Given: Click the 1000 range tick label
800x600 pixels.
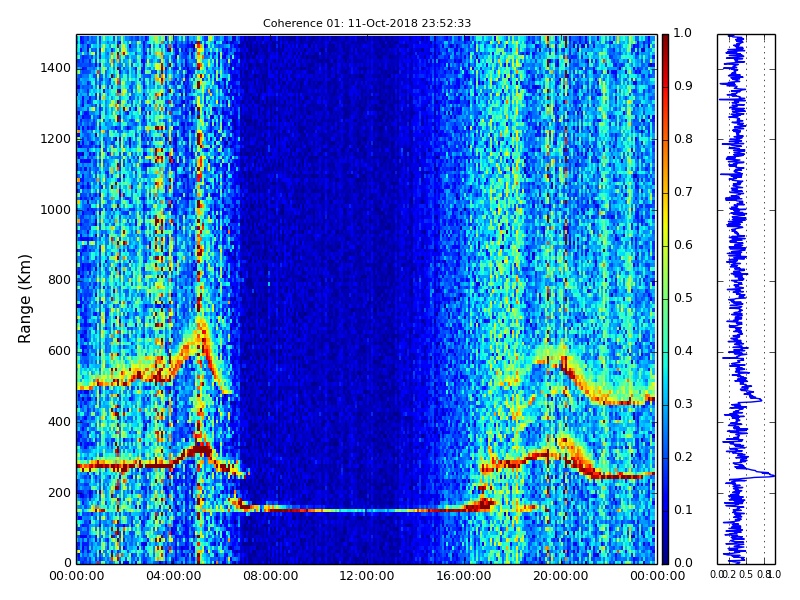Looking at the screenshot, I should click(56, 210).
